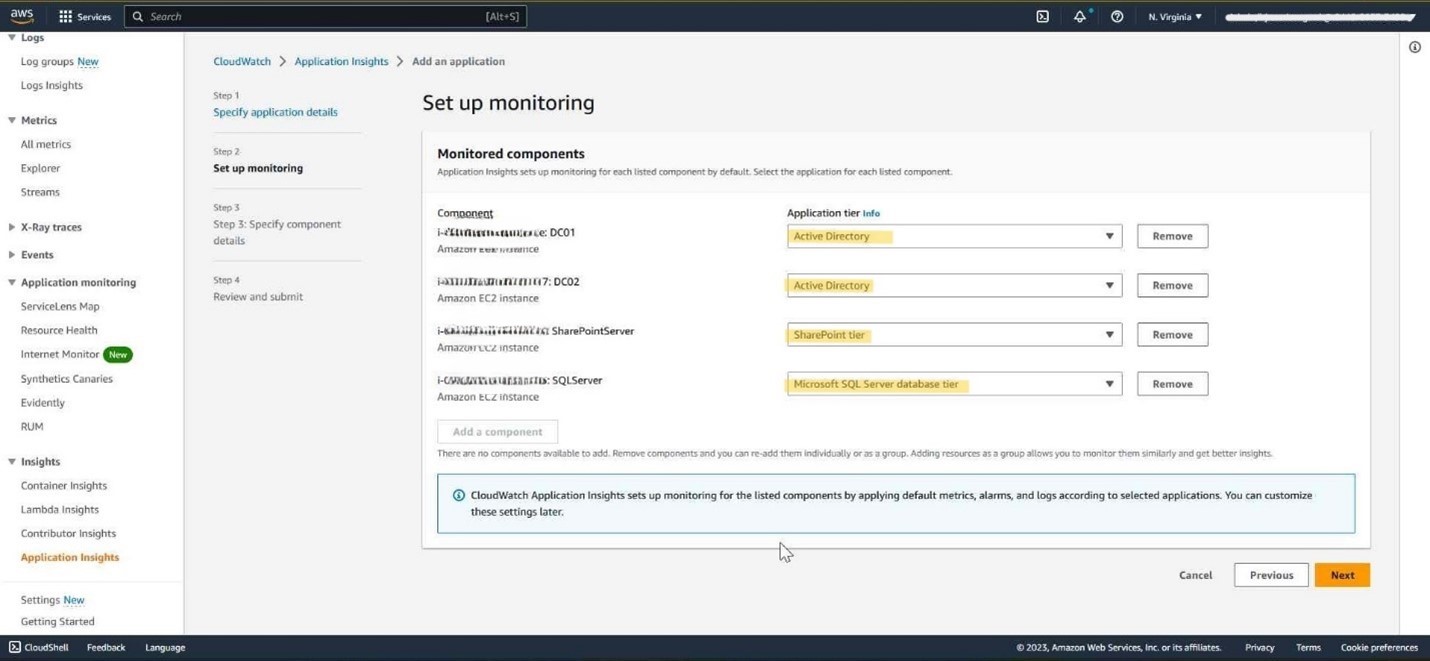Image resolution: width=1430 pixels, height=661 pixels.
Task: Go to CloudWatch breadcrumb
Action: pos(242,61)
